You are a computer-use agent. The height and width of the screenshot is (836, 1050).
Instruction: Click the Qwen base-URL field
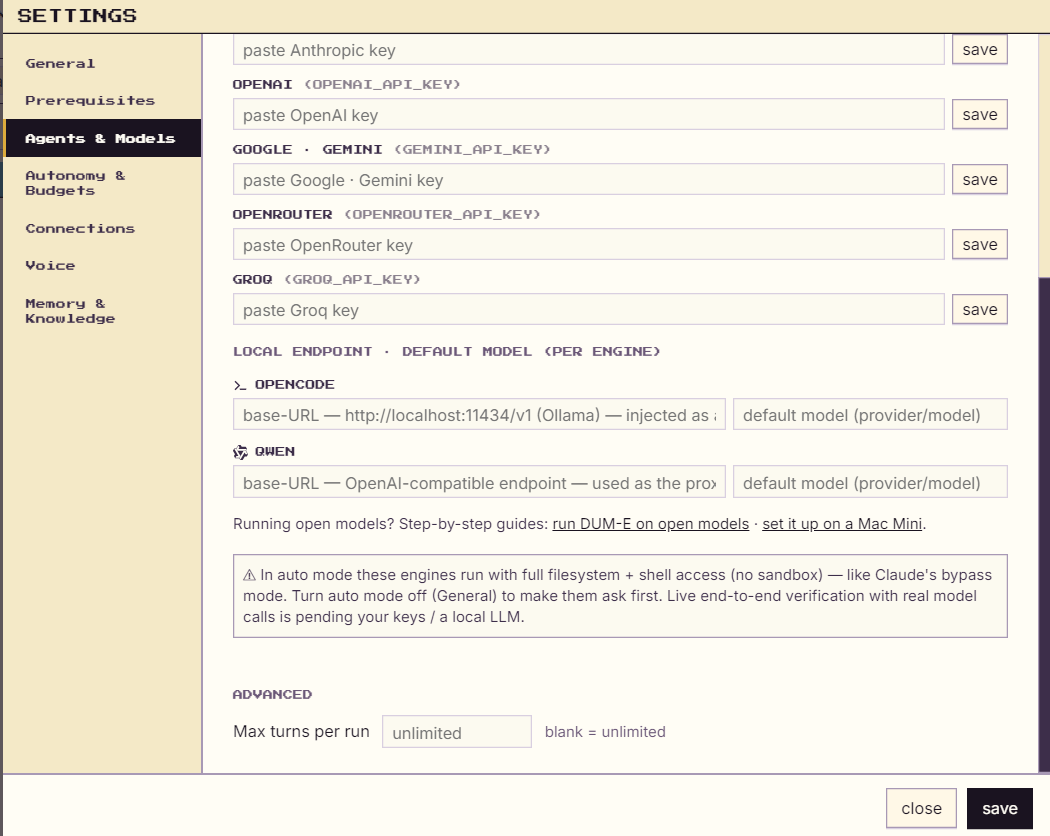pos(479,482)
